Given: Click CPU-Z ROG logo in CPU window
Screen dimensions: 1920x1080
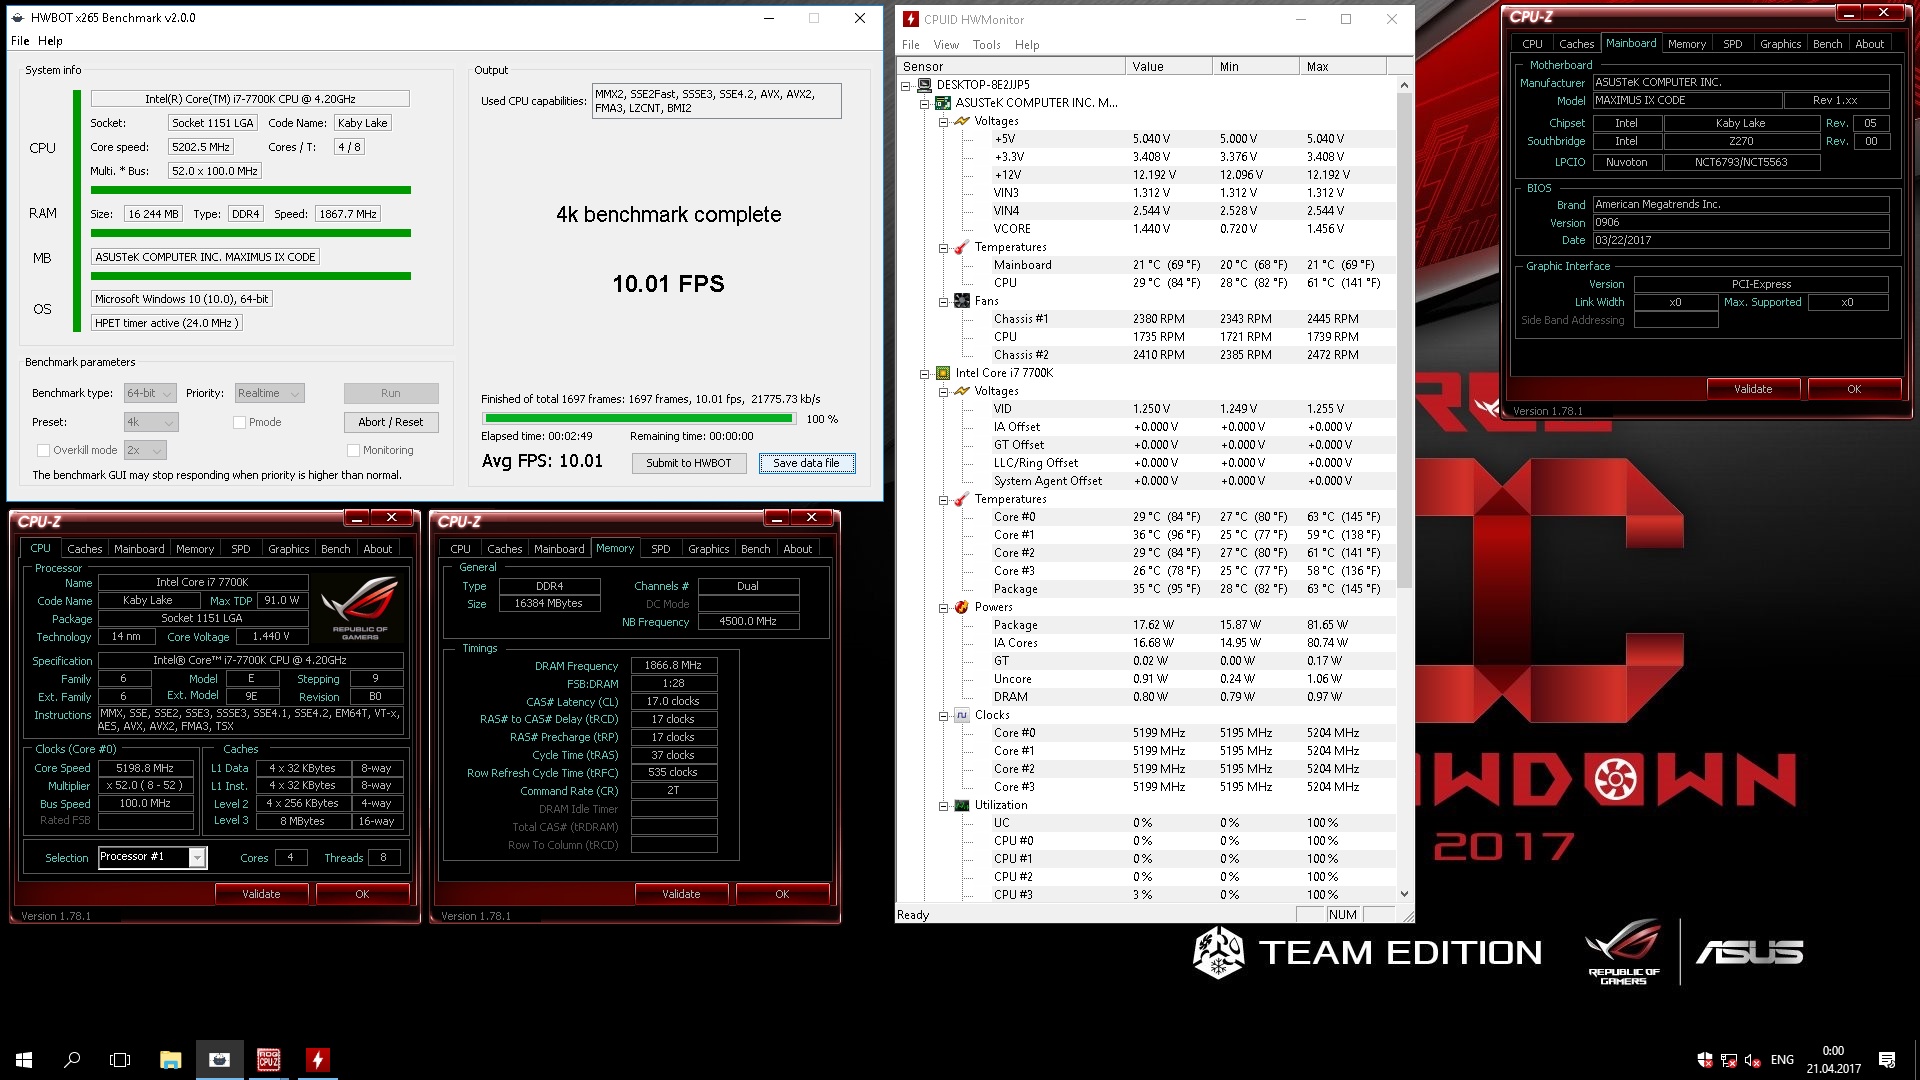Looking at the screenshot, I should [361, 608].
